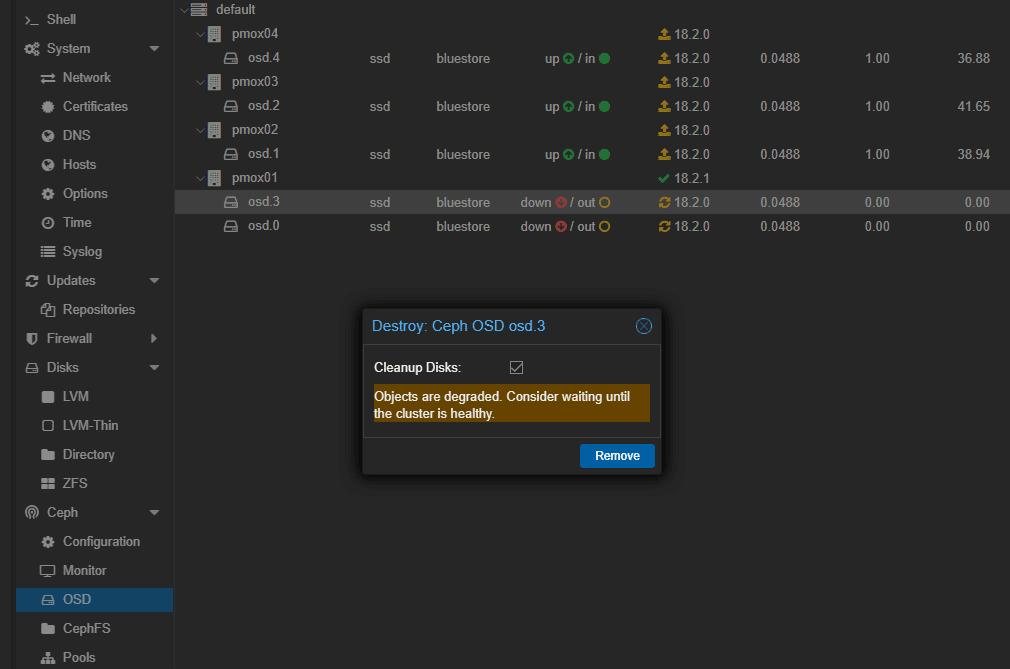Collapse the pmox01 host node
Viewport: 1010px width, 669px height.
pyautogui.click(x=200, y=178)
